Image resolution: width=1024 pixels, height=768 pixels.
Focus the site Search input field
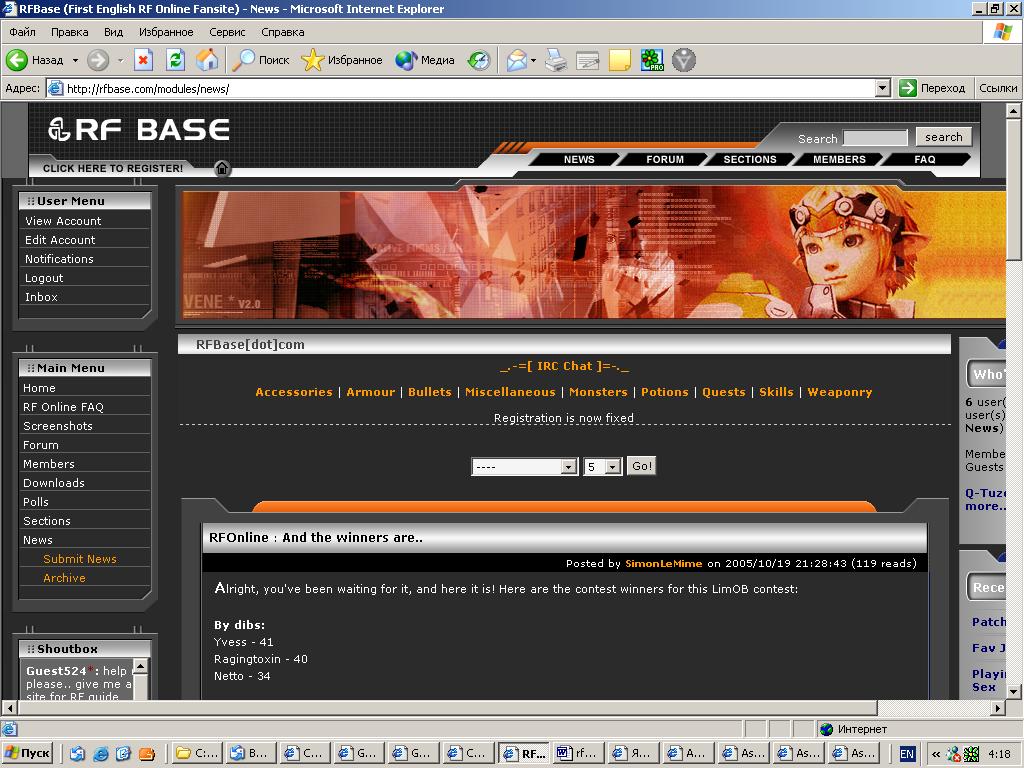tap(875, 138)
